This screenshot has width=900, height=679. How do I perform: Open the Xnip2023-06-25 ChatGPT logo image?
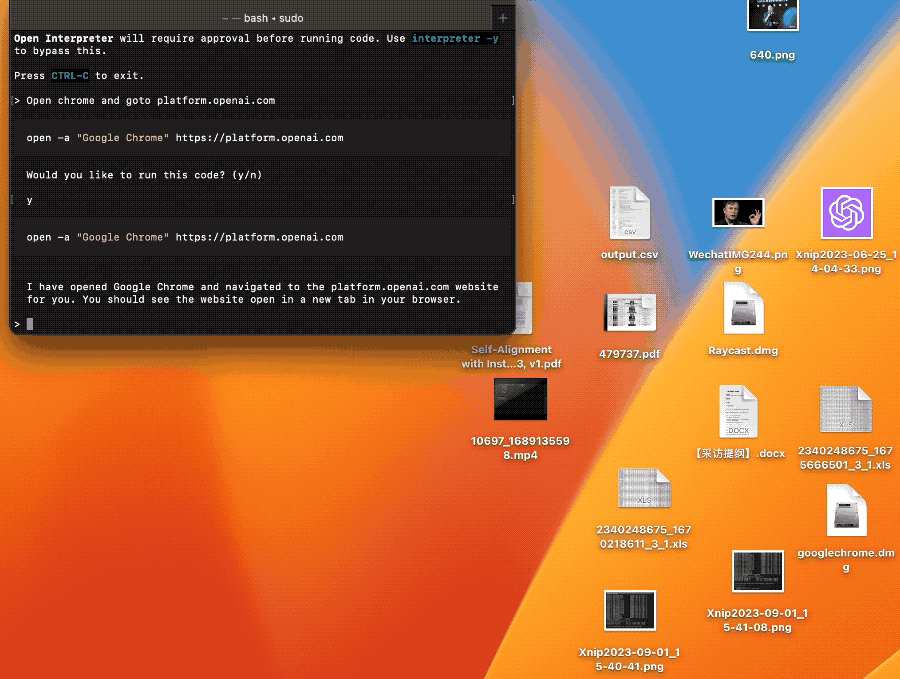point(845,212)
